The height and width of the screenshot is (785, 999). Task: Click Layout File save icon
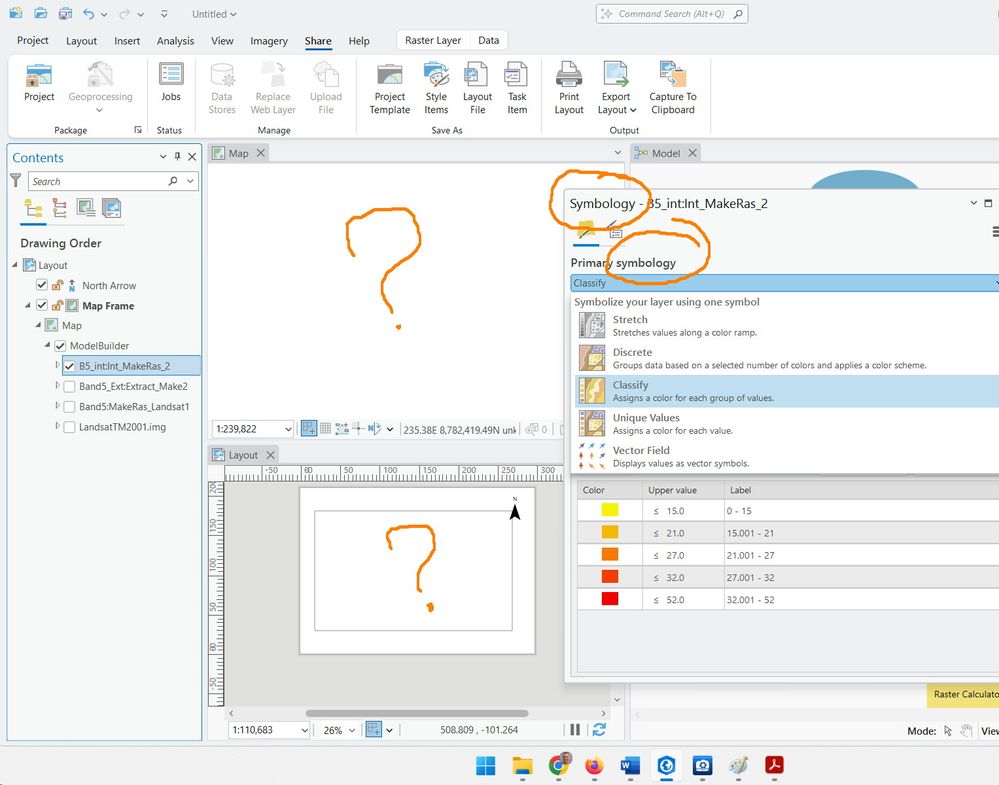click(477, 89)
